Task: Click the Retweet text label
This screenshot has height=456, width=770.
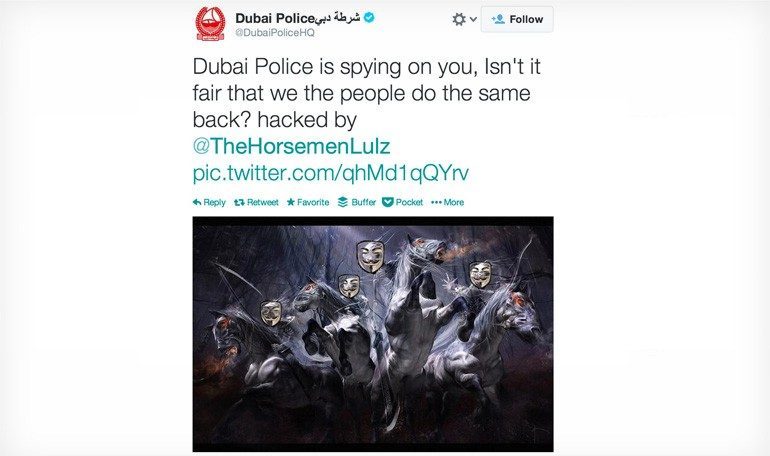Action: tap(263, 202)
